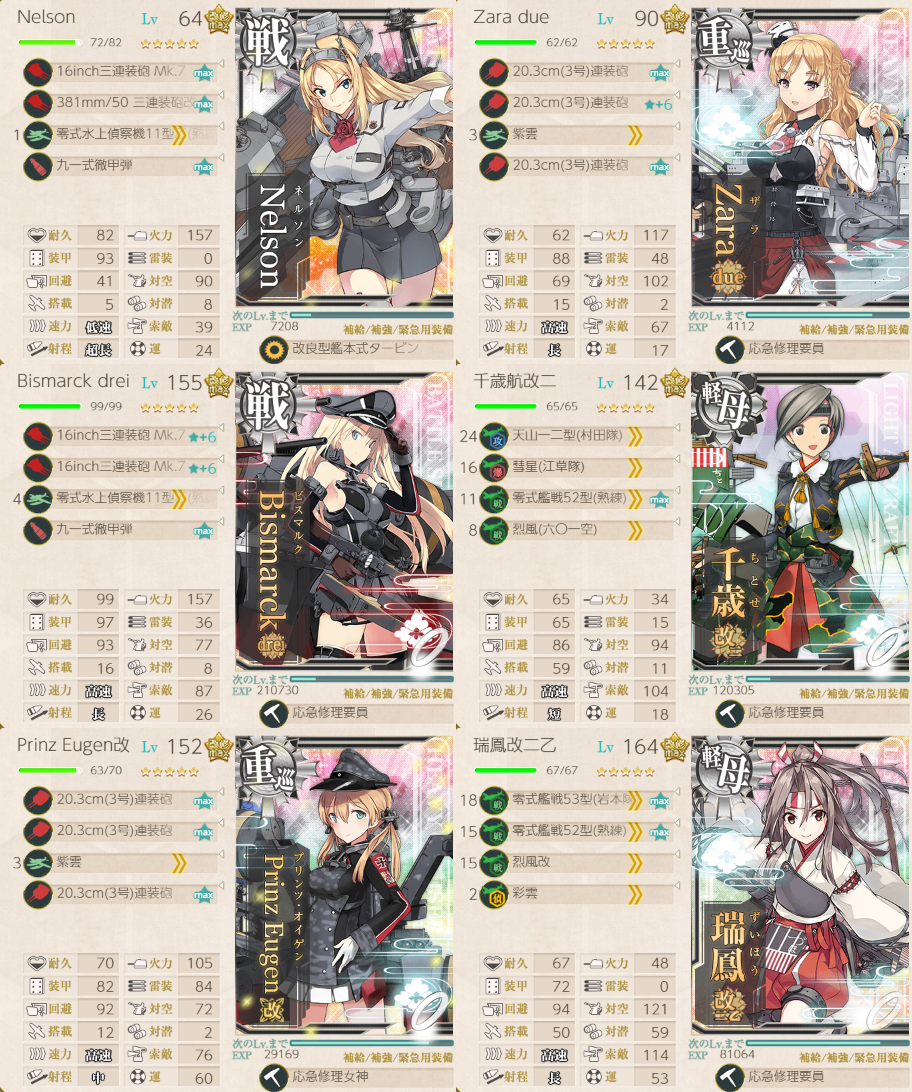The width and height of the screenshot is (912, 1092).
Task: Click the ★+6 marker on Zara's second 20.3cm gun
Action: tap(658, 104)
